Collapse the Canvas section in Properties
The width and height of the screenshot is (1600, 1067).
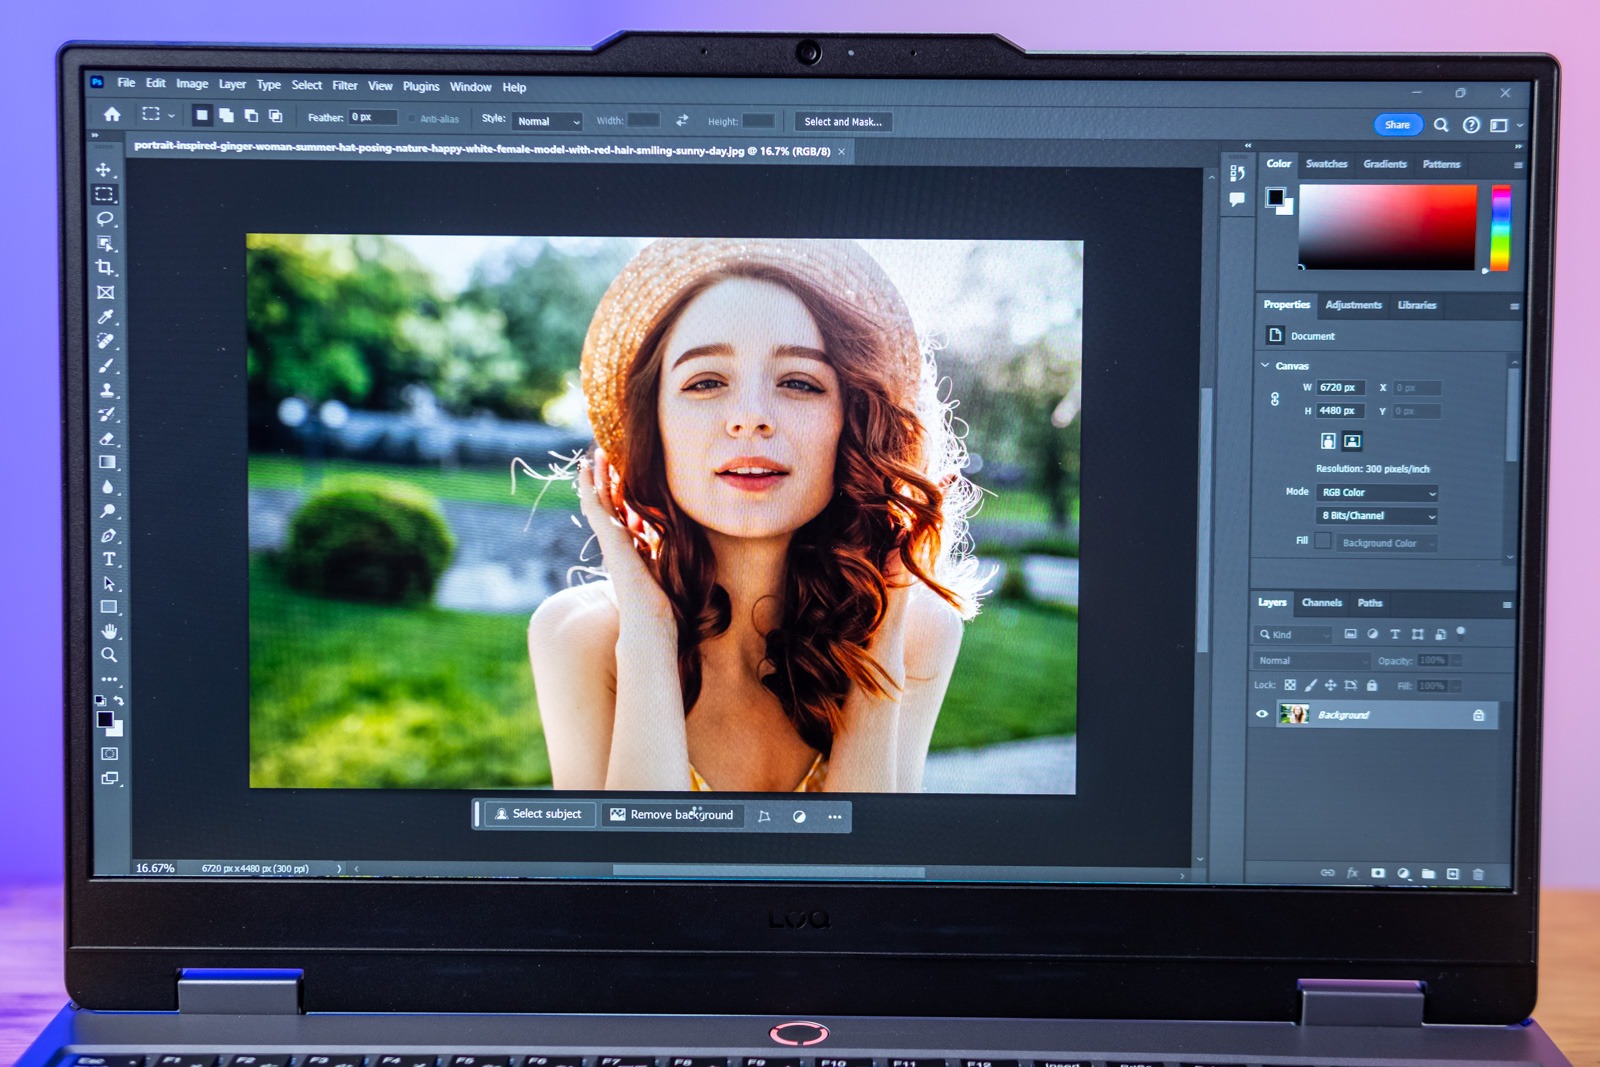[x=1265, y=365]
